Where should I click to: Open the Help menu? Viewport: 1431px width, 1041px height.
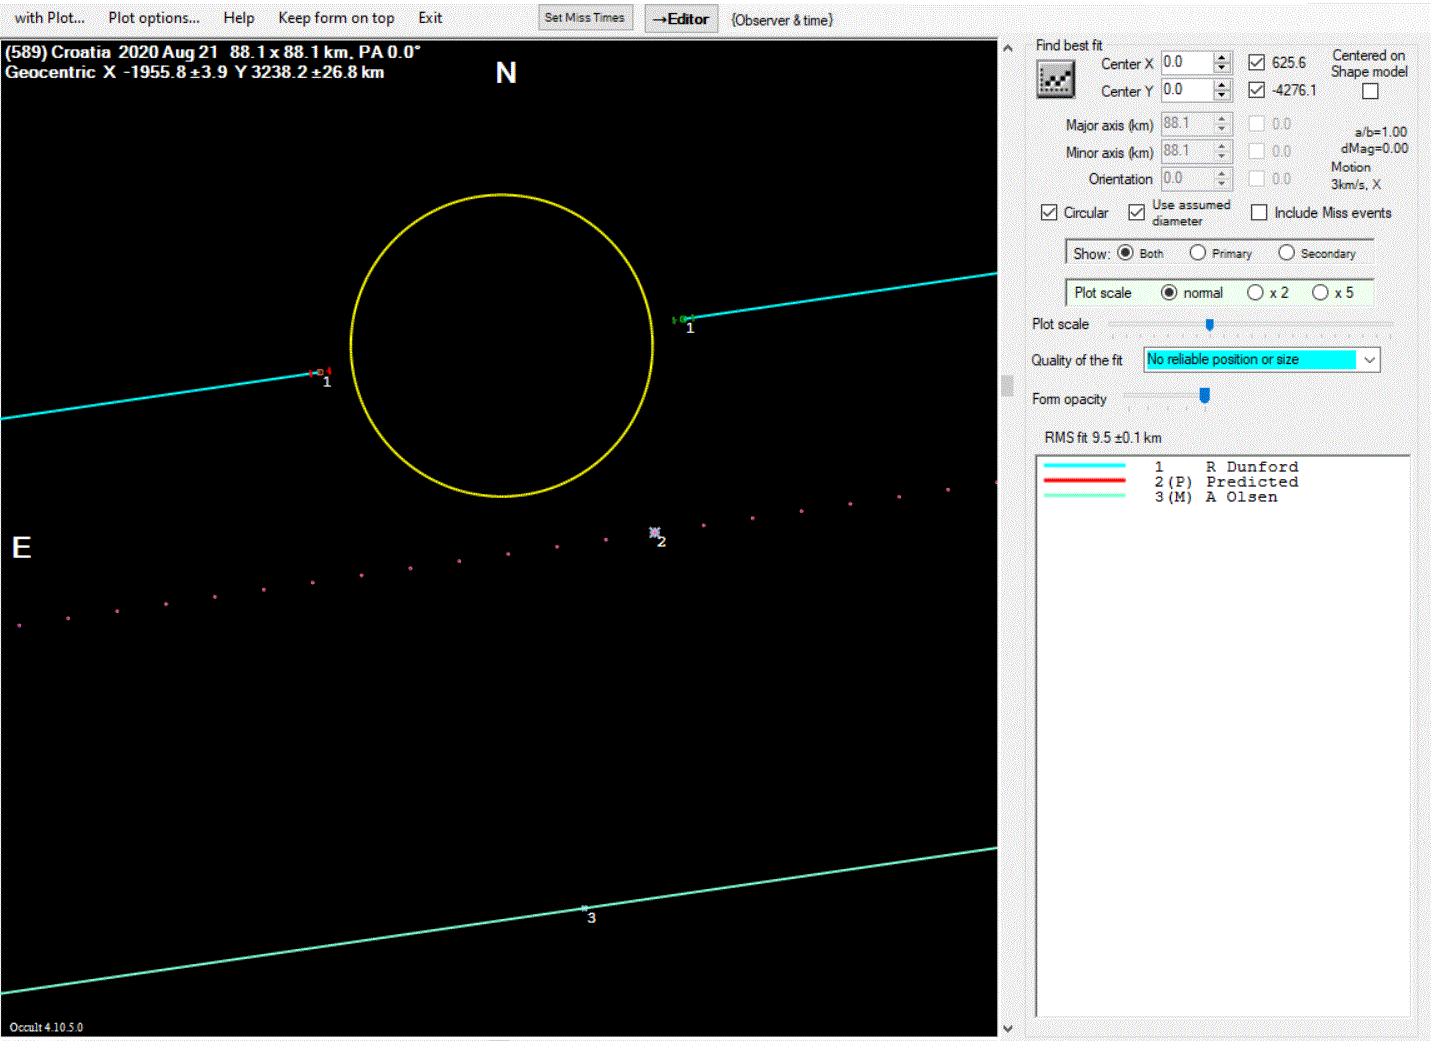[239, 18]
